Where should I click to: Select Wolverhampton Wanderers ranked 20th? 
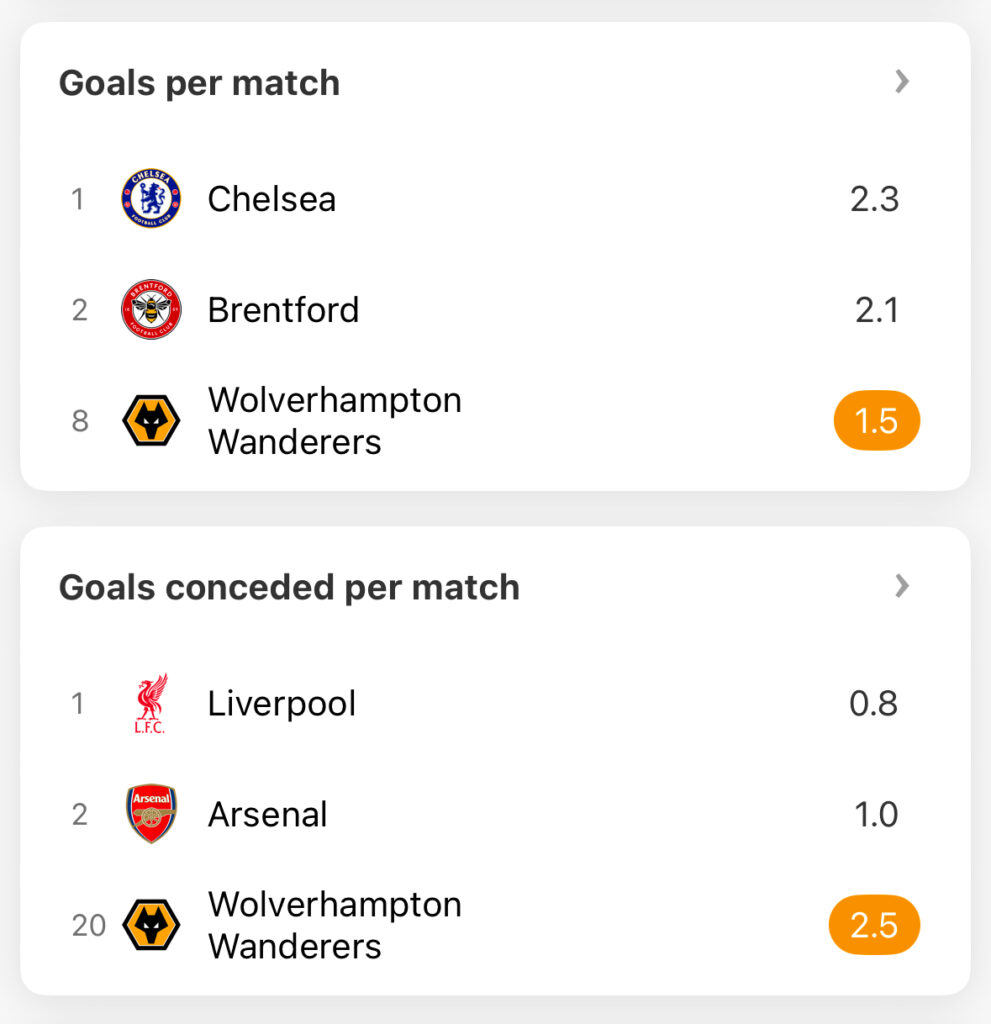[x=334, y=925]
